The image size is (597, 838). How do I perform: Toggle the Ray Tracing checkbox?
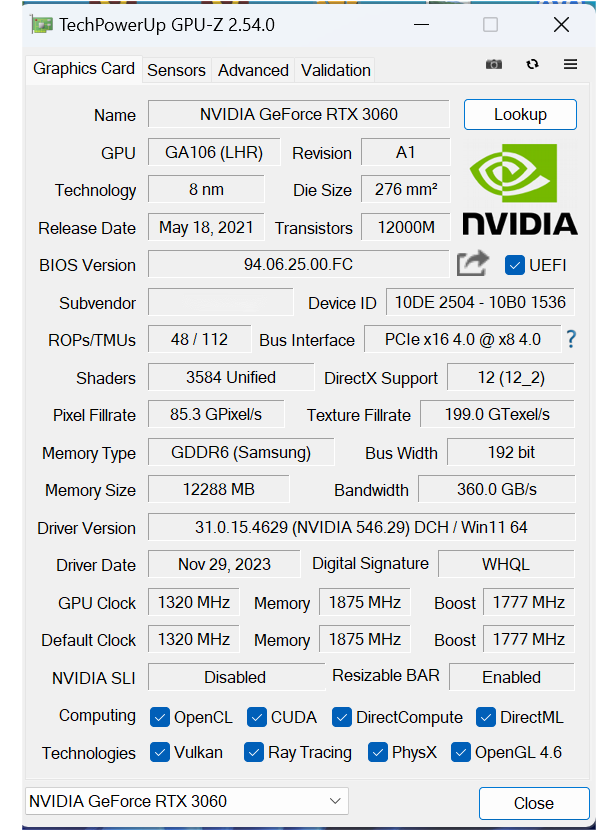[254, 752]
